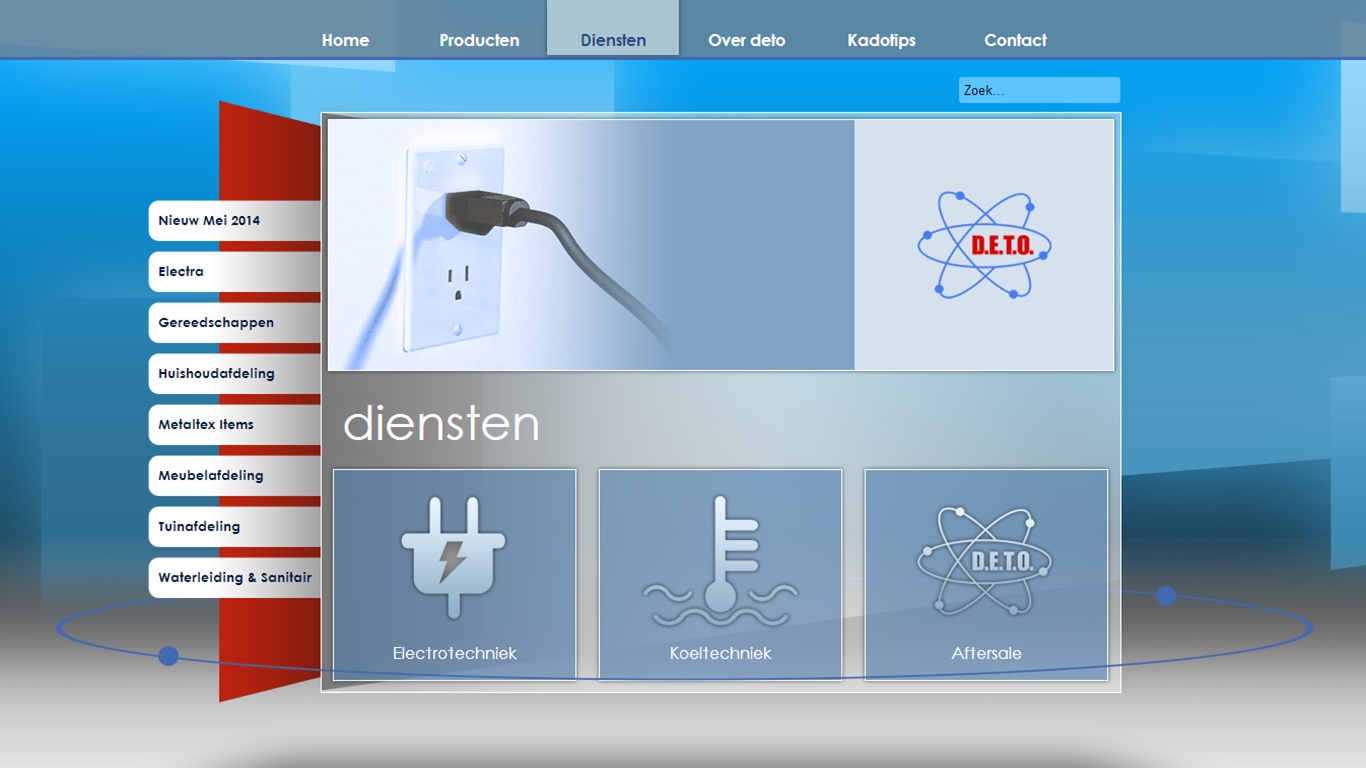The width and height of the screenshot is (1366, 768).
Task: Open the Producten menu item
Action: (x=479, y=40)
